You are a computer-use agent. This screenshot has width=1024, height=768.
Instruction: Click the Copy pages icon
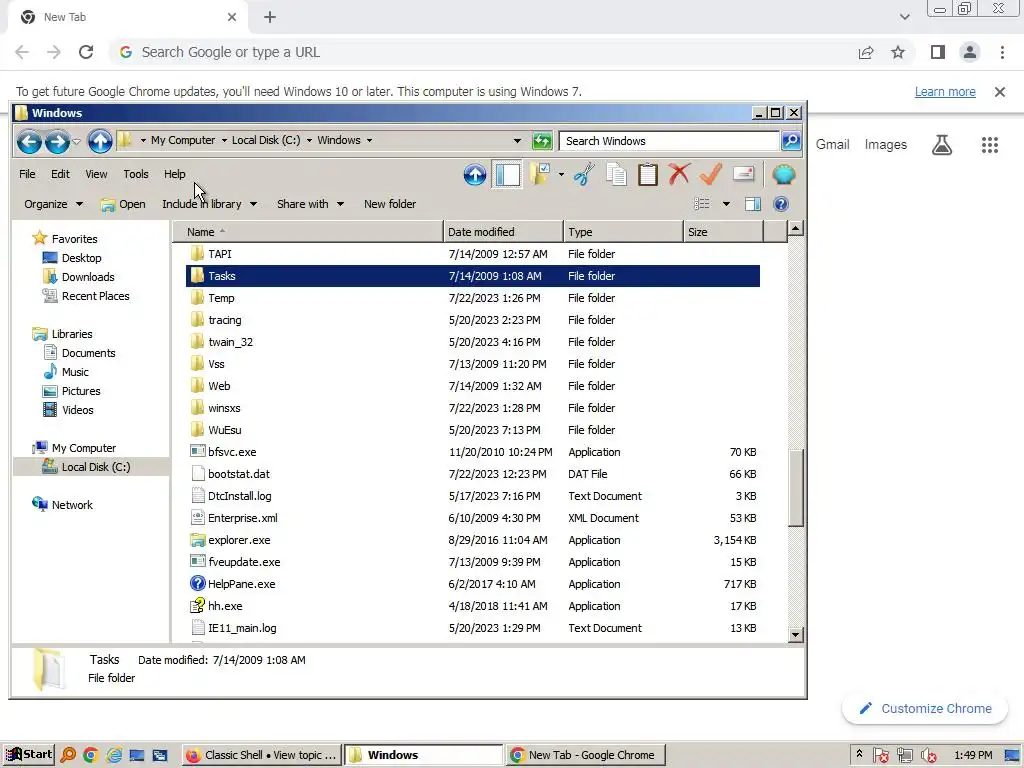click(616, 174)
